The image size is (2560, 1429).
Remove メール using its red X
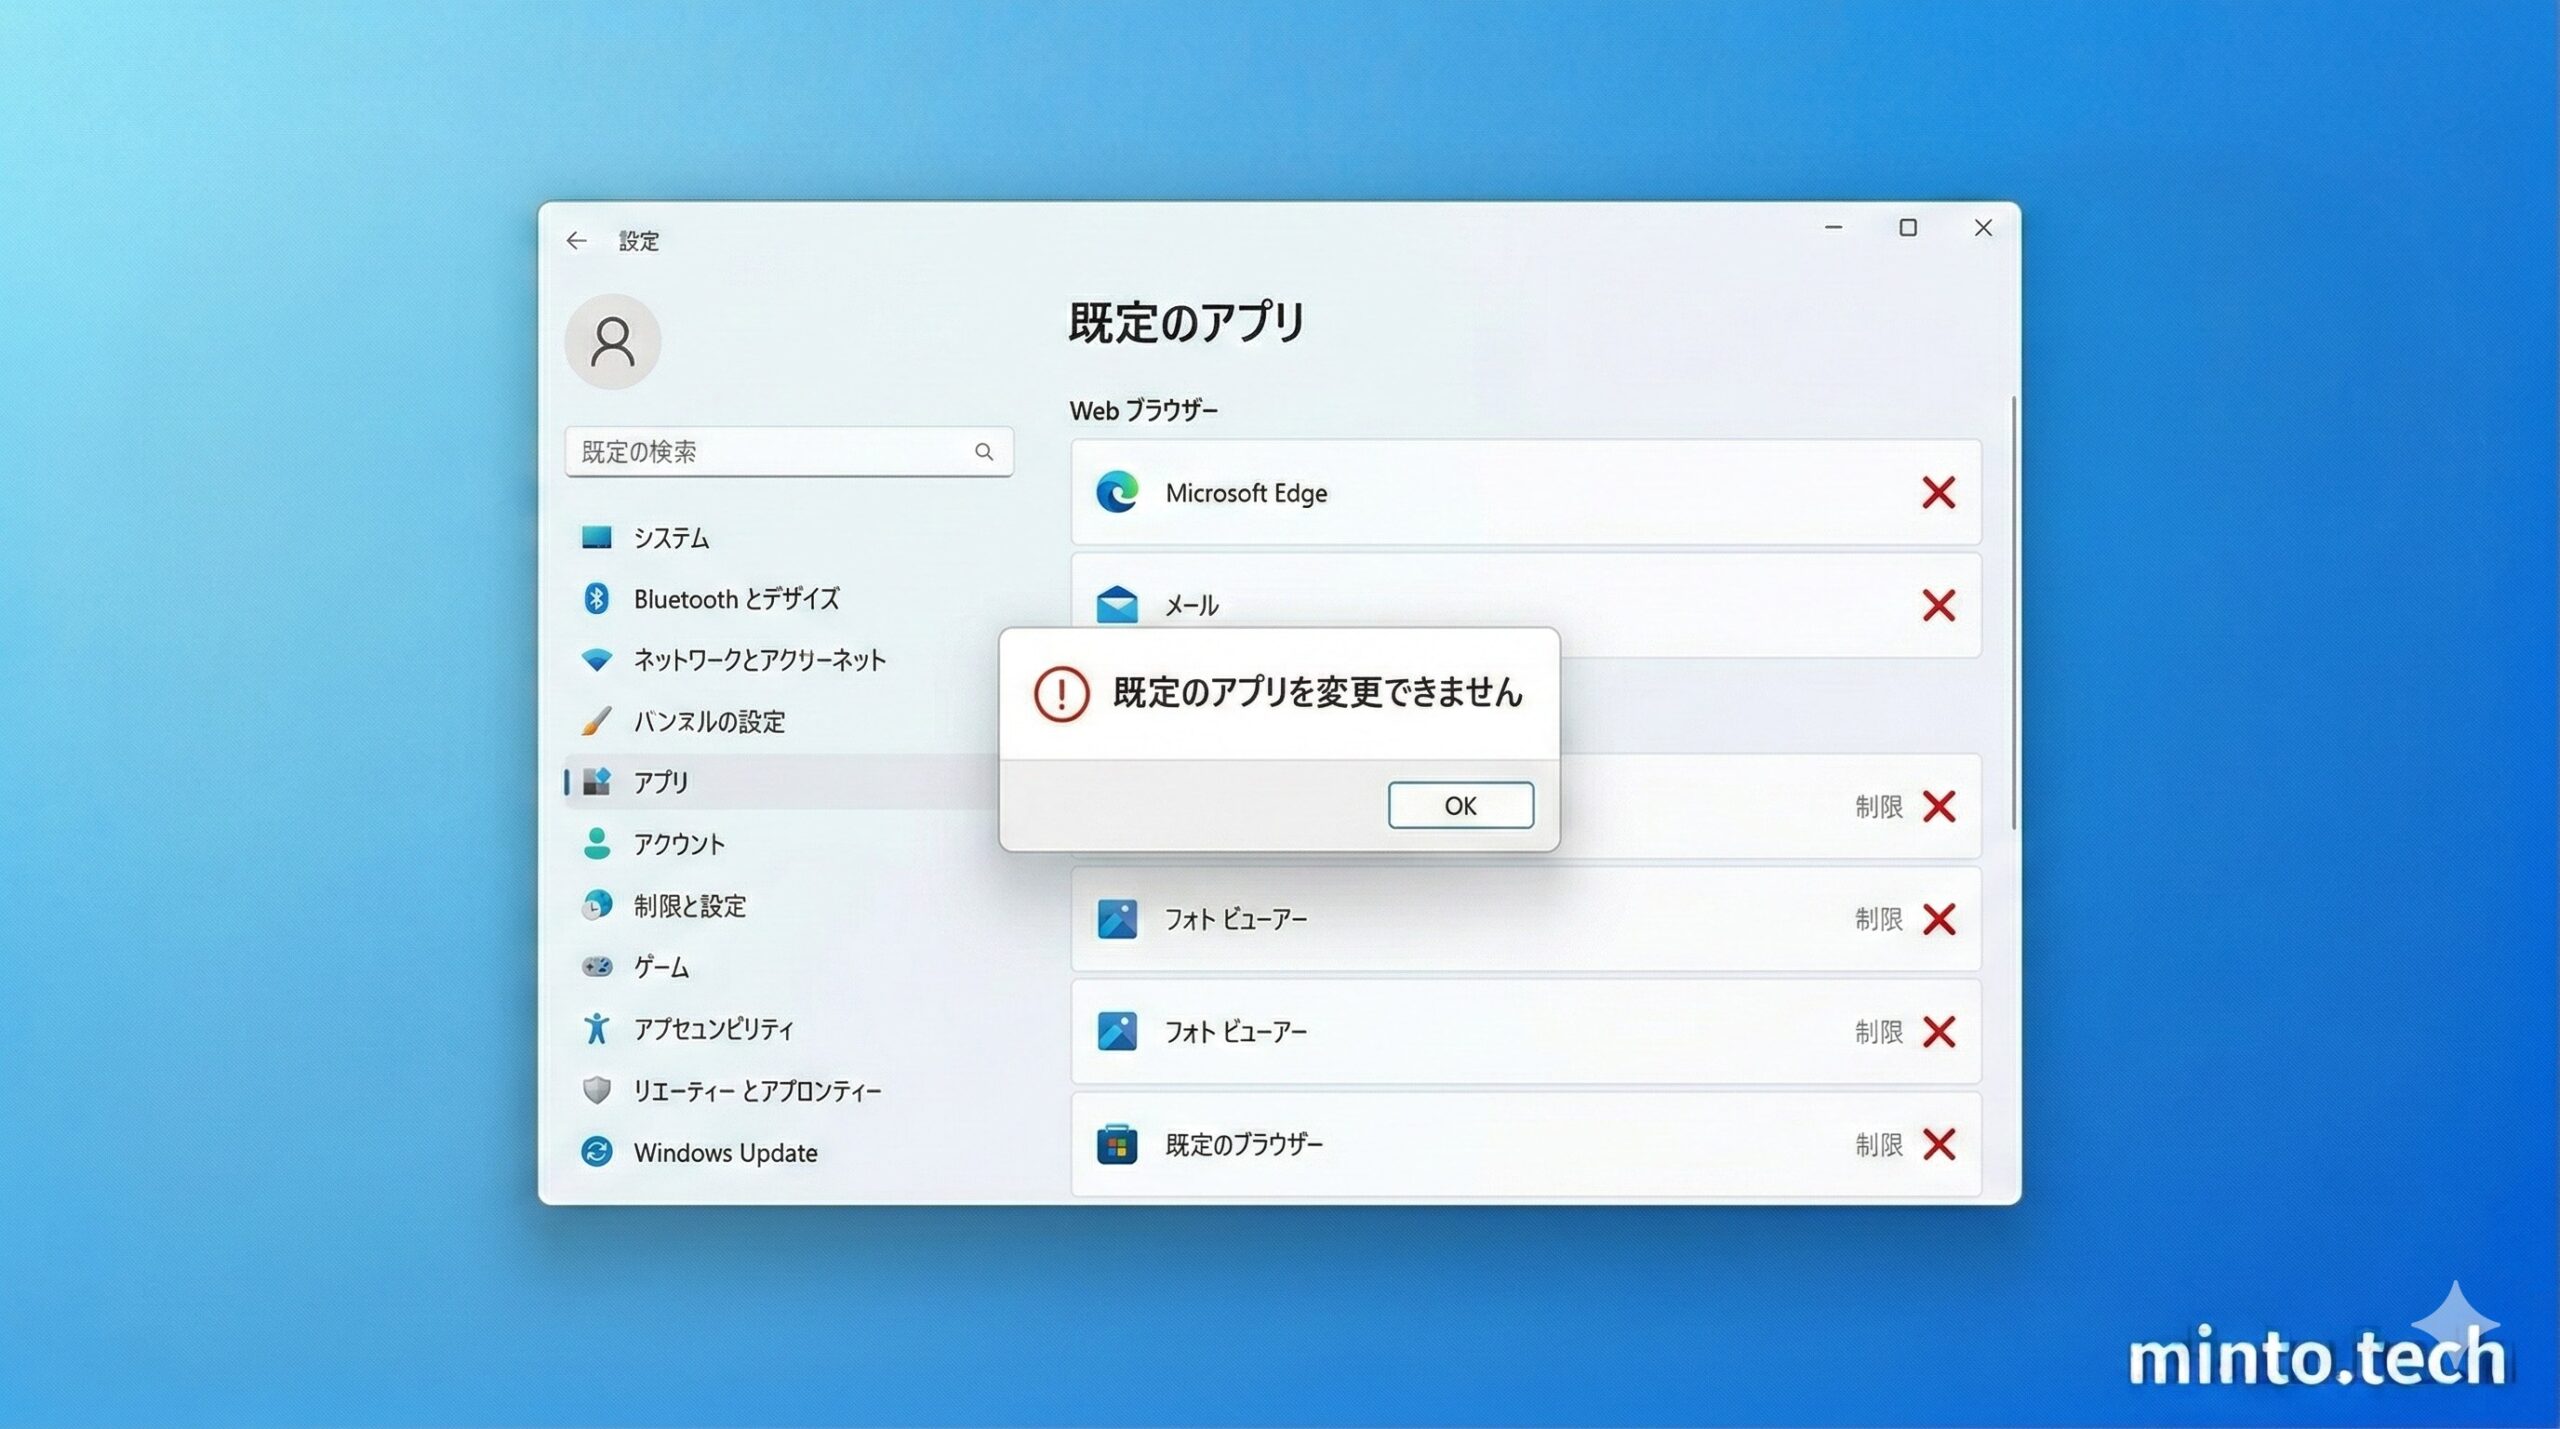(1939, 606)
